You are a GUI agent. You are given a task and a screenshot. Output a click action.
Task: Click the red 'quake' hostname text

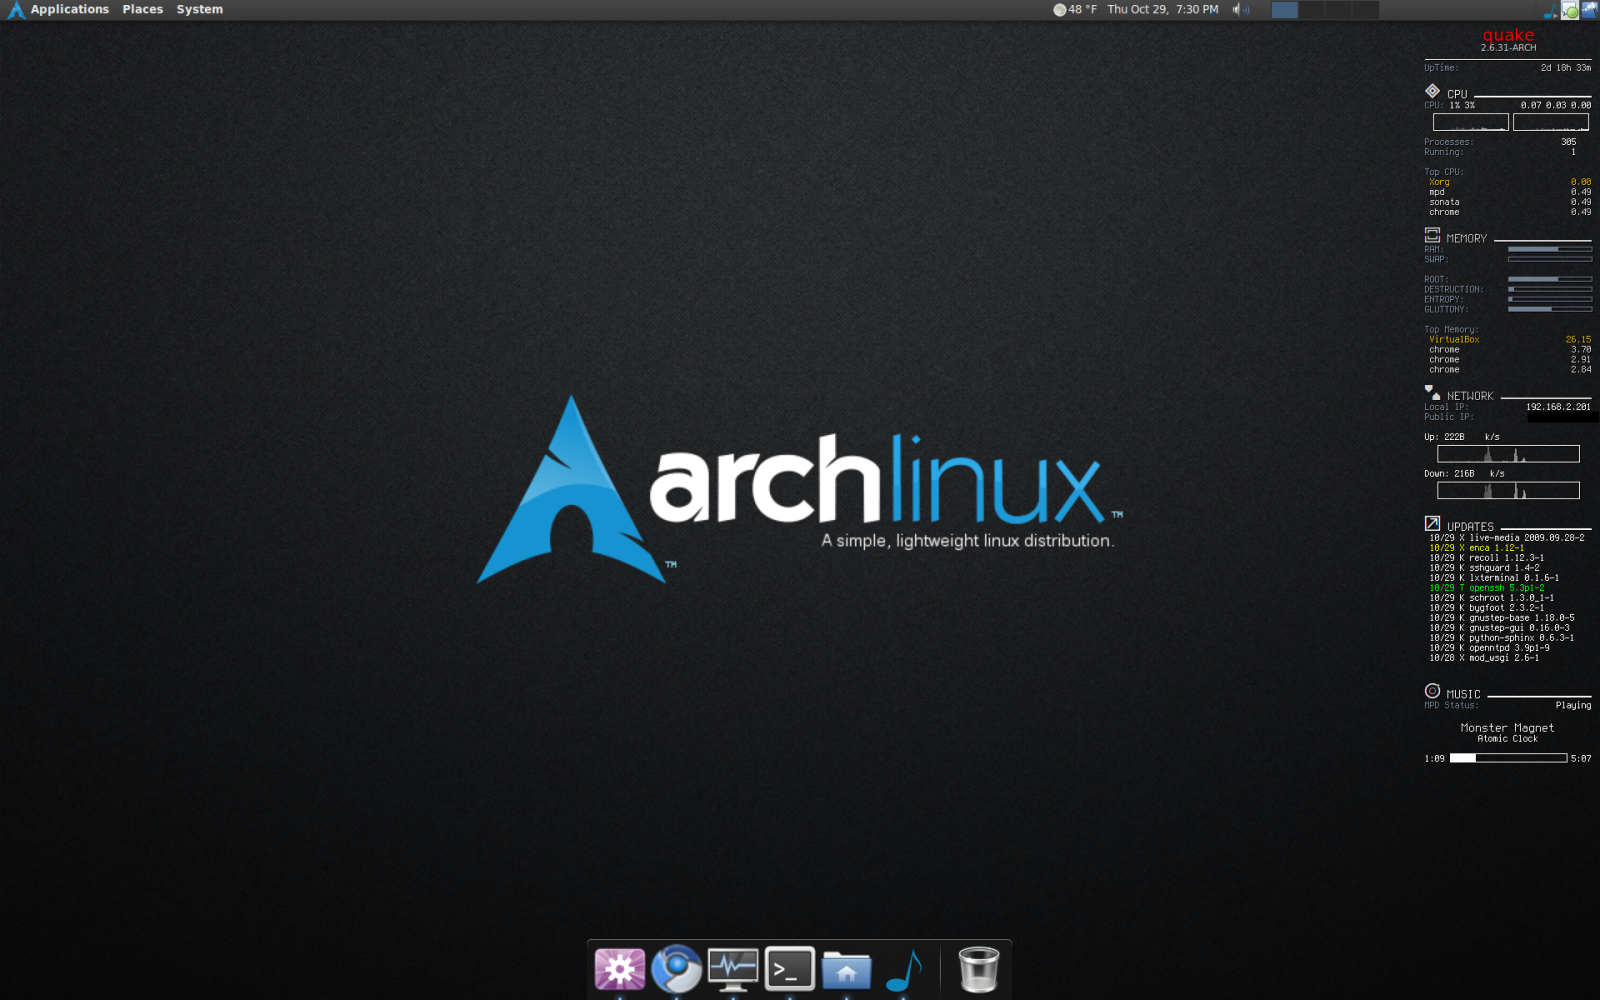point(1508,35)
